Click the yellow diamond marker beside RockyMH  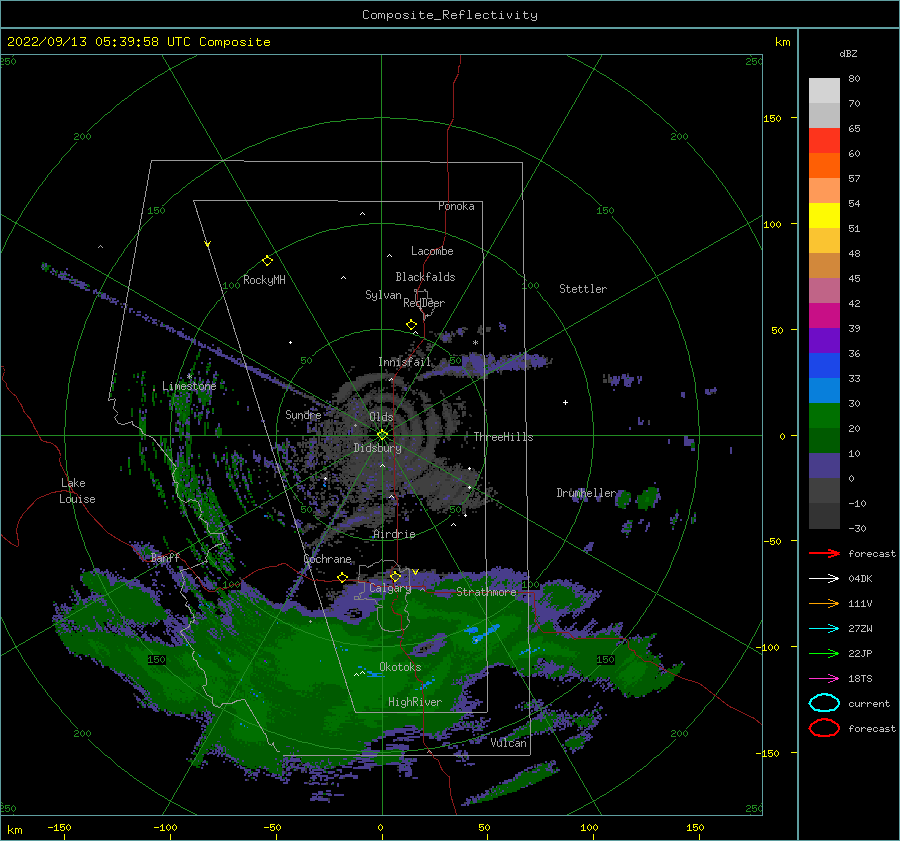(x=267, y=261)
